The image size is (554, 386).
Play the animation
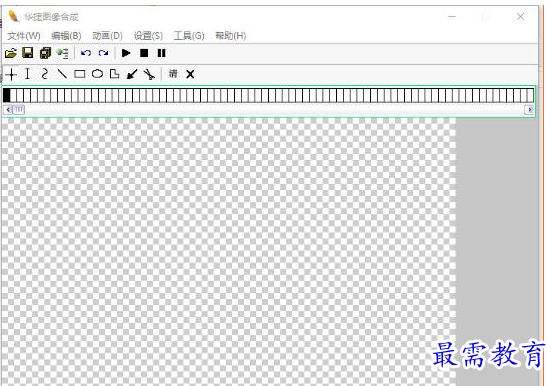pos(126,53)
